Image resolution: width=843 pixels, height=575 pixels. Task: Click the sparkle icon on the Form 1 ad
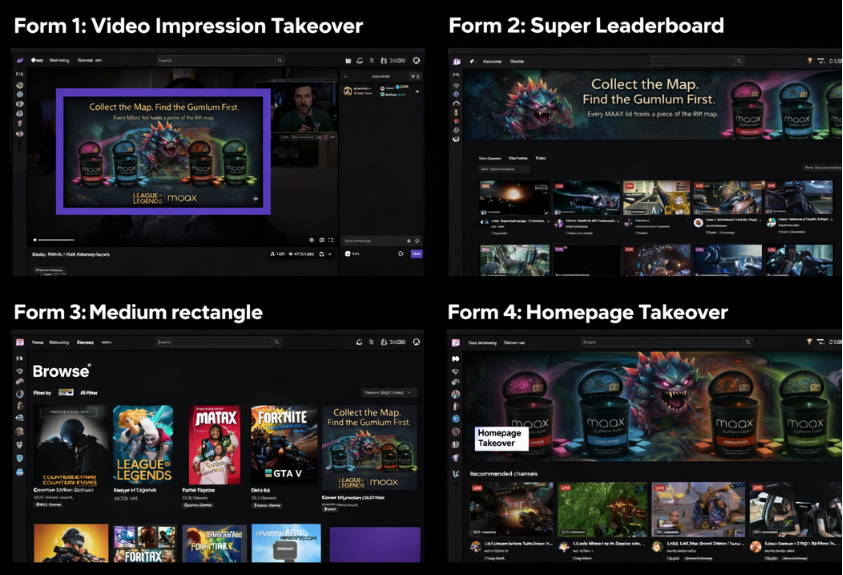(x=255, y=198)
